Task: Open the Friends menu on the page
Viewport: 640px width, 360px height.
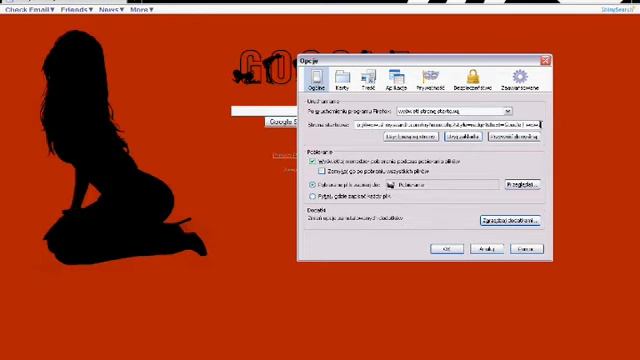Action: (x=77, y=9)
